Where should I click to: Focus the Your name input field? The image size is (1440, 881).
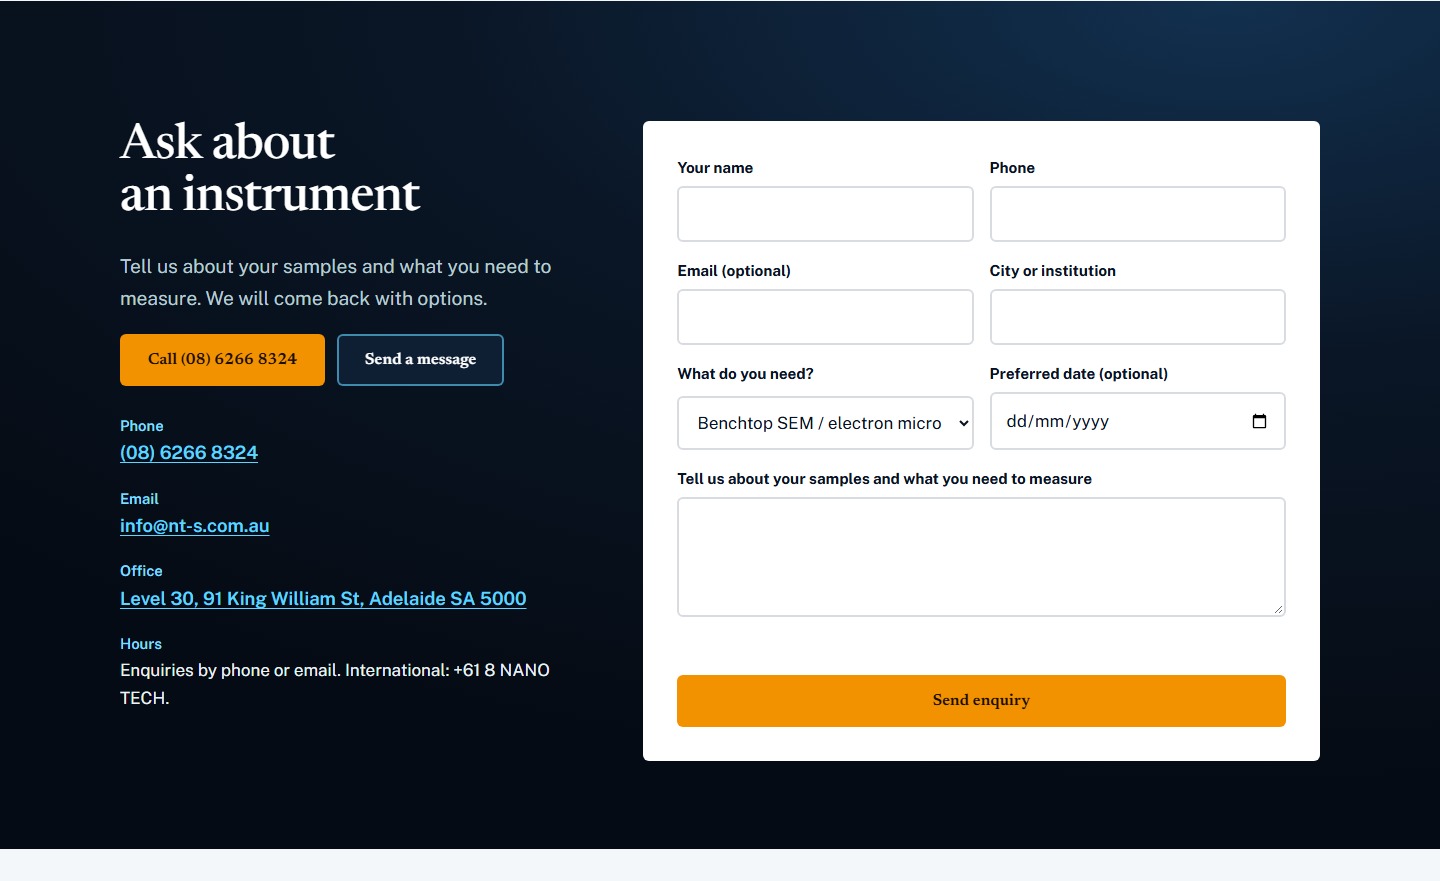(x=825, y=214)
